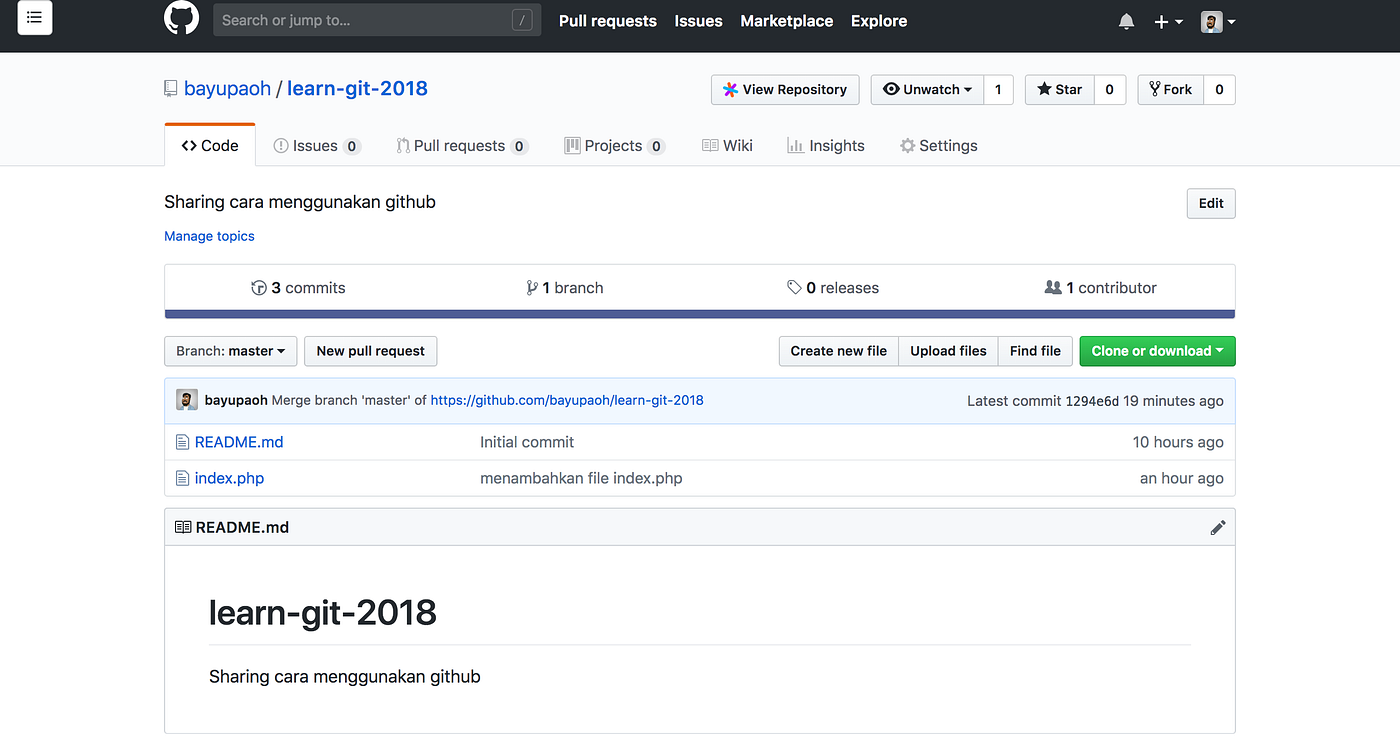Go to the Wiki tab
Screen dimensions: 1400x756
(x=727, y=145)
